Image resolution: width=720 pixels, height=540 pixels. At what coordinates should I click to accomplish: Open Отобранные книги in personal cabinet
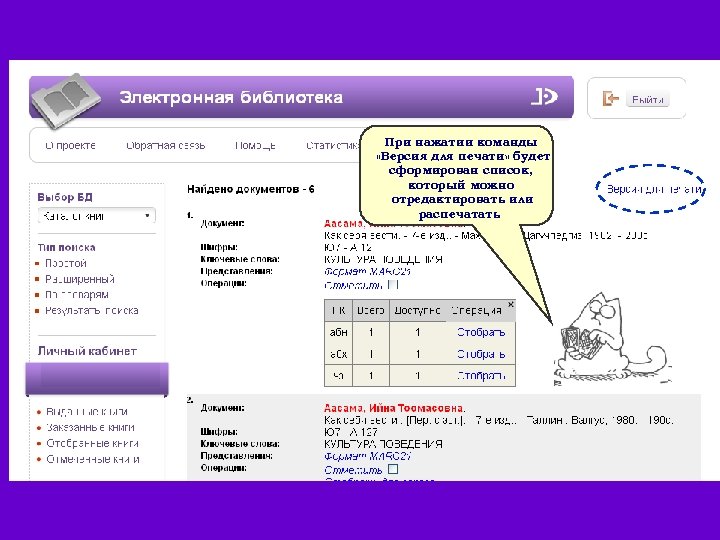pyautogui.click(x=92, y=443)
